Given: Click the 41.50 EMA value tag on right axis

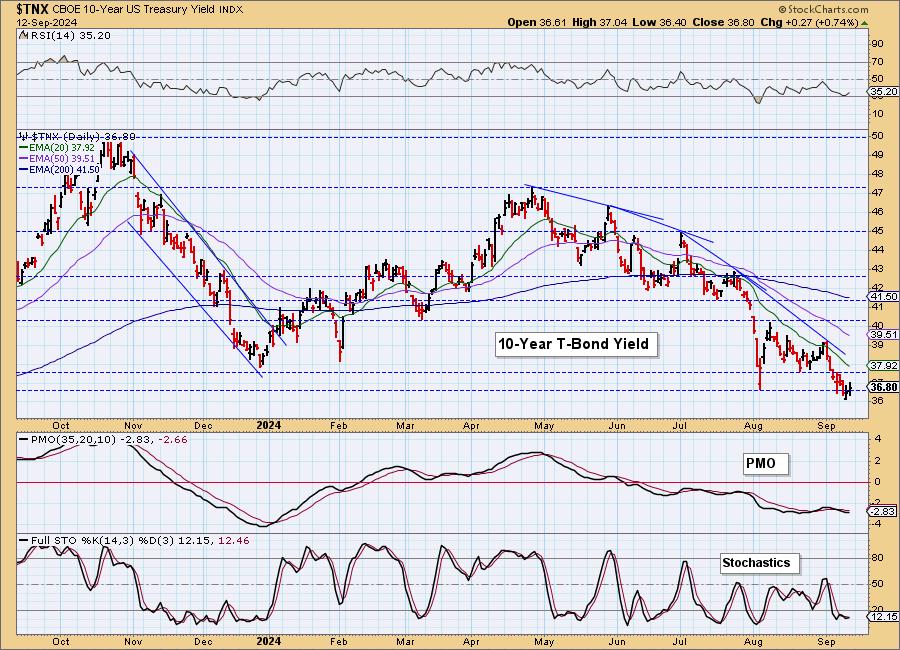Looking at the screenshot, I should (884, 296).
